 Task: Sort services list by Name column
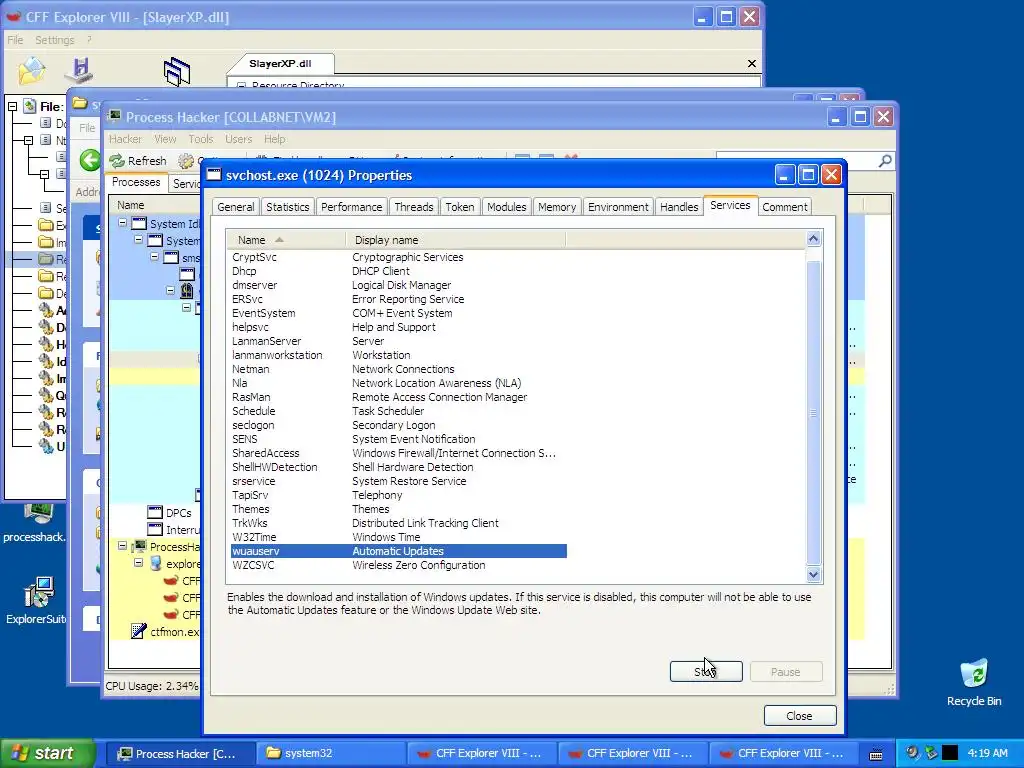point(286,240)
